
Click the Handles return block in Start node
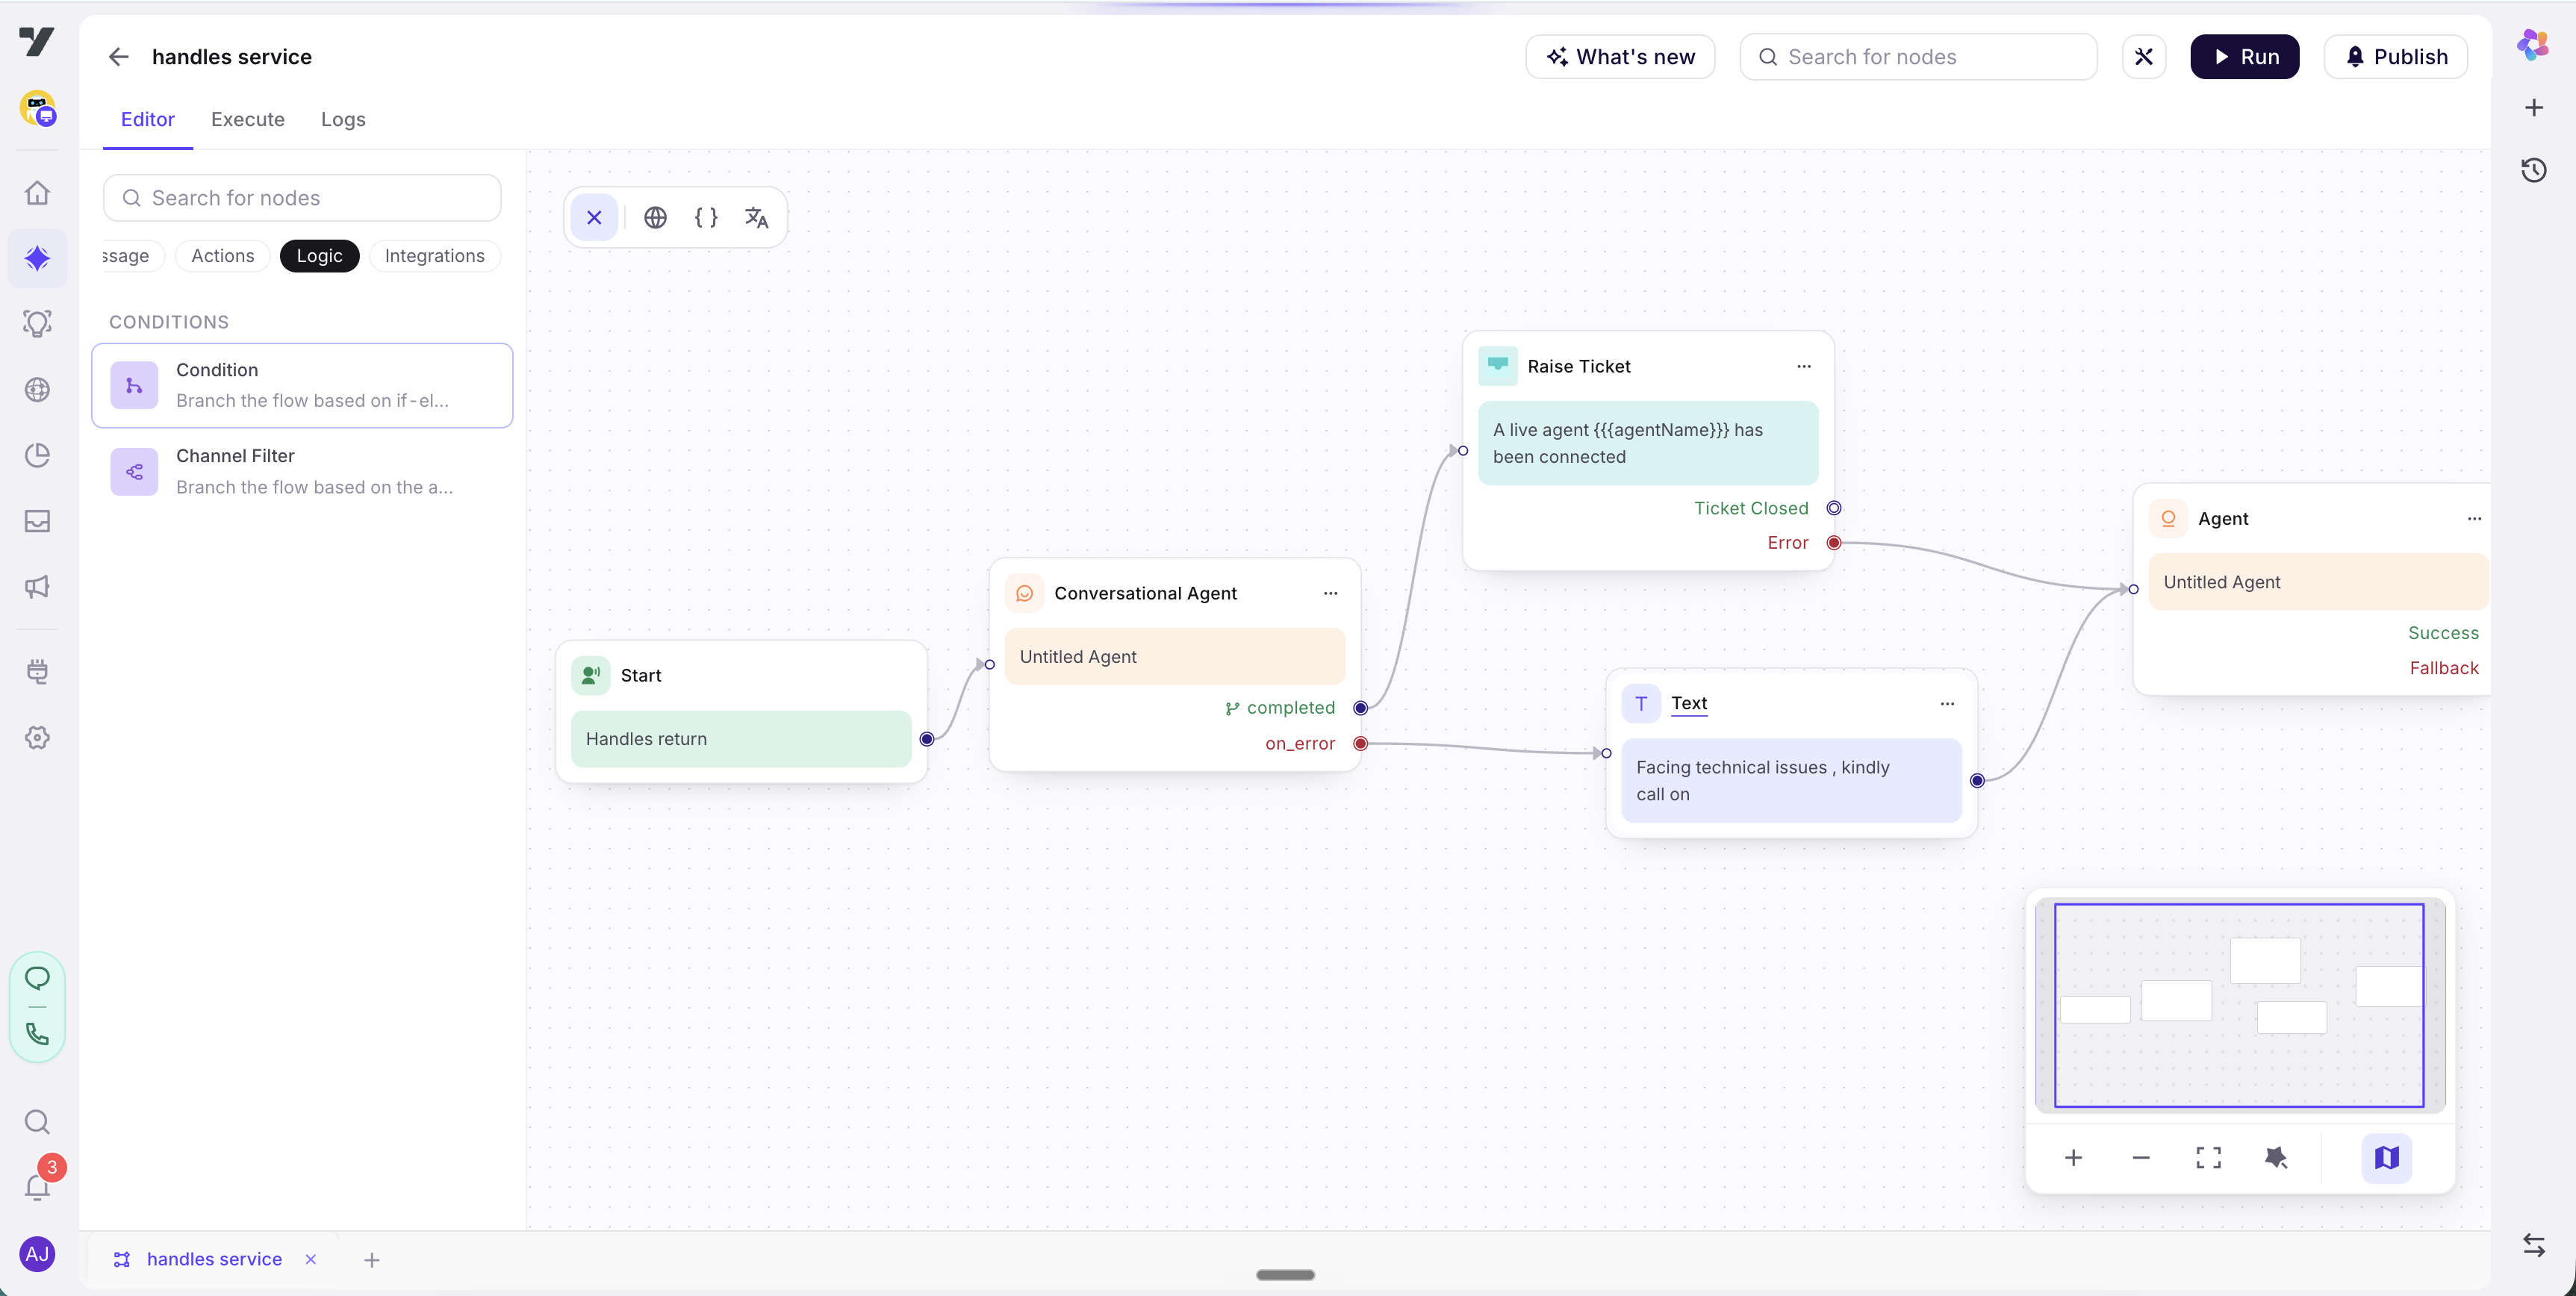741,739
